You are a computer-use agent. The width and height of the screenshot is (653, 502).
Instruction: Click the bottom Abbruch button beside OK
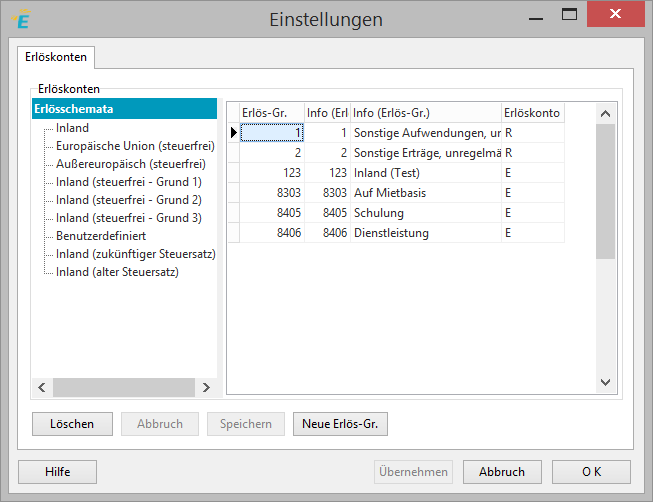coord(502,472)
